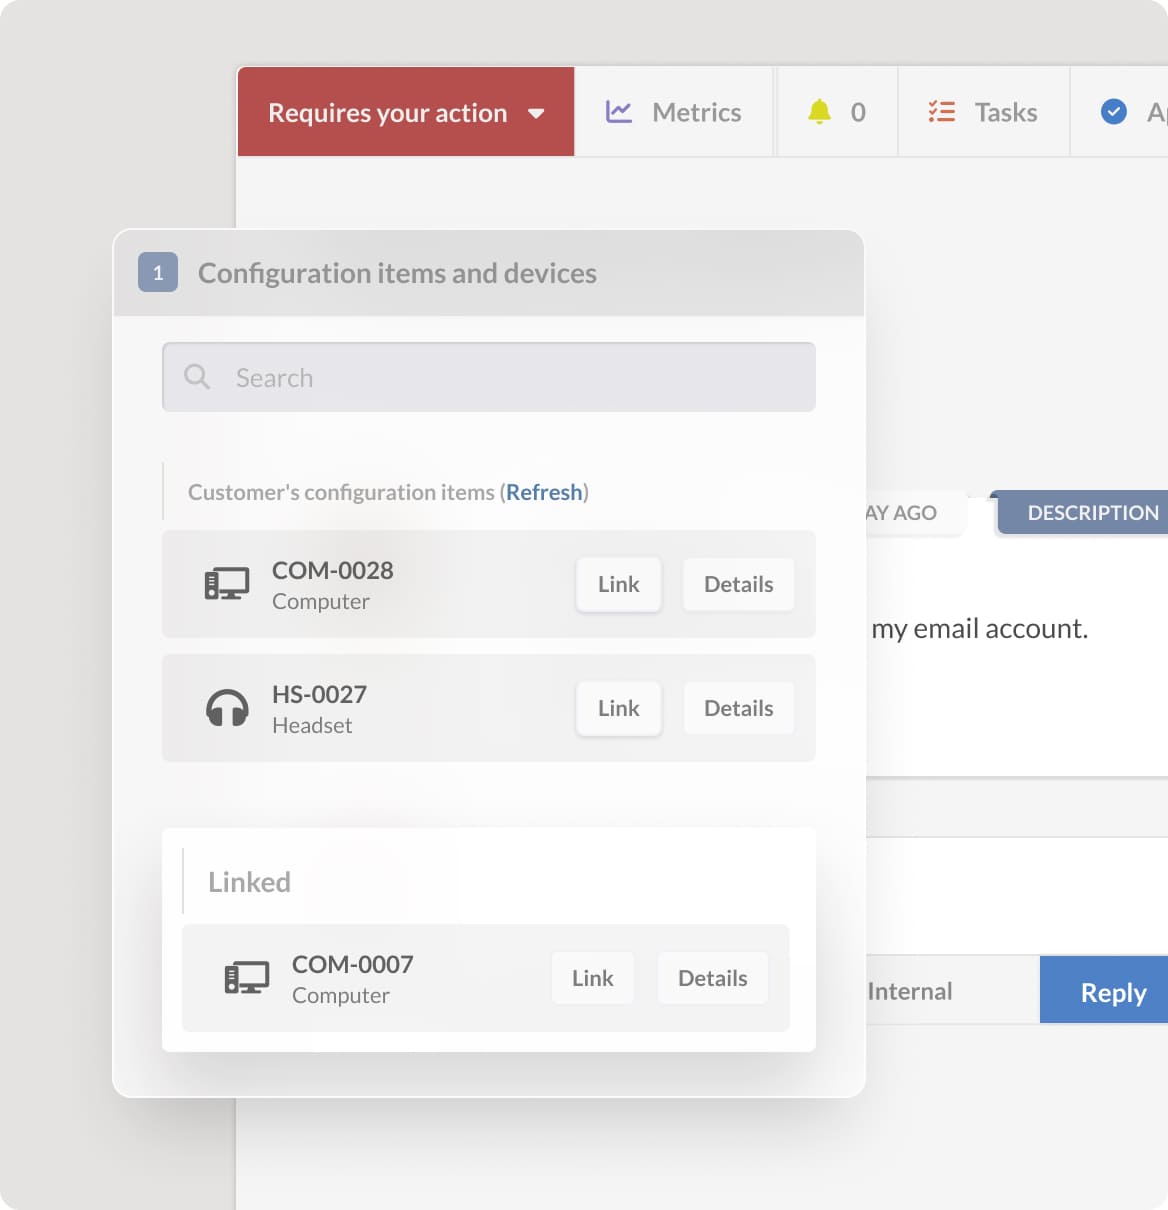Click the COM-0028 computer icon

(227, 584)
